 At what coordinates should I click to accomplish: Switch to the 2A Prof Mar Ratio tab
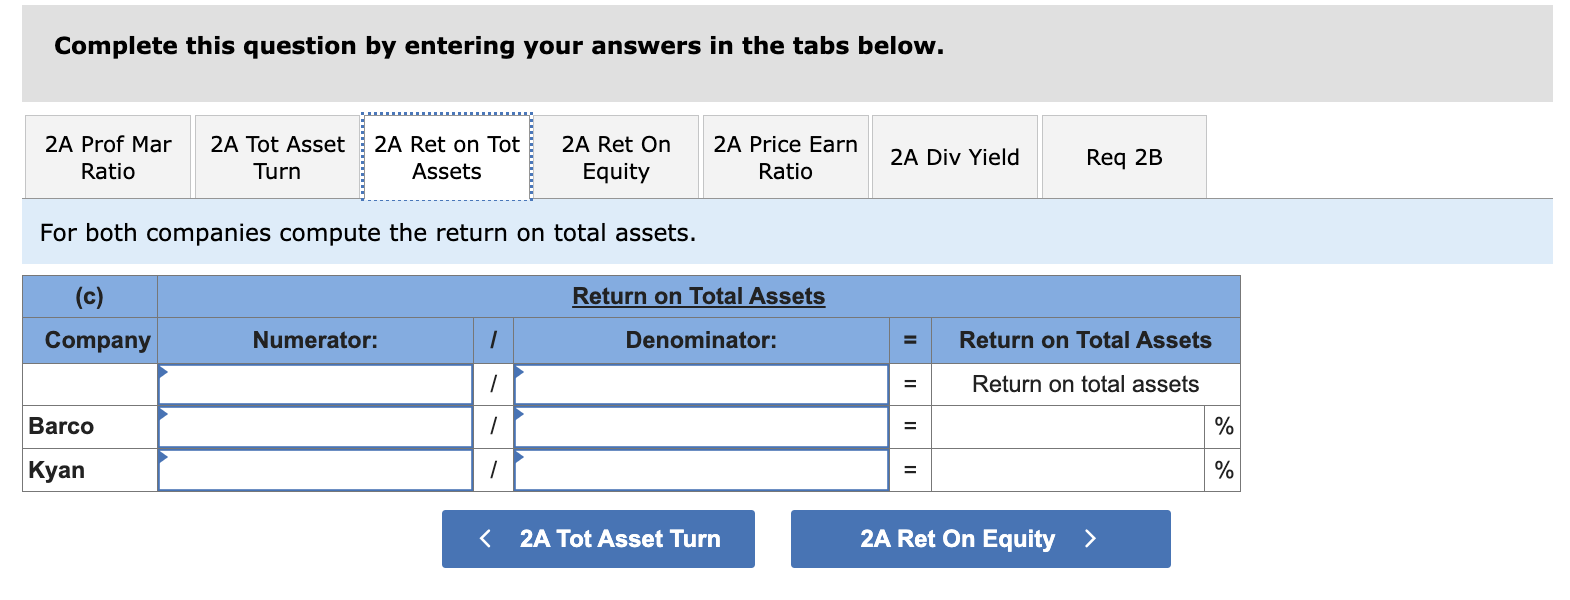pyautogui.click(x=107, y=157)
